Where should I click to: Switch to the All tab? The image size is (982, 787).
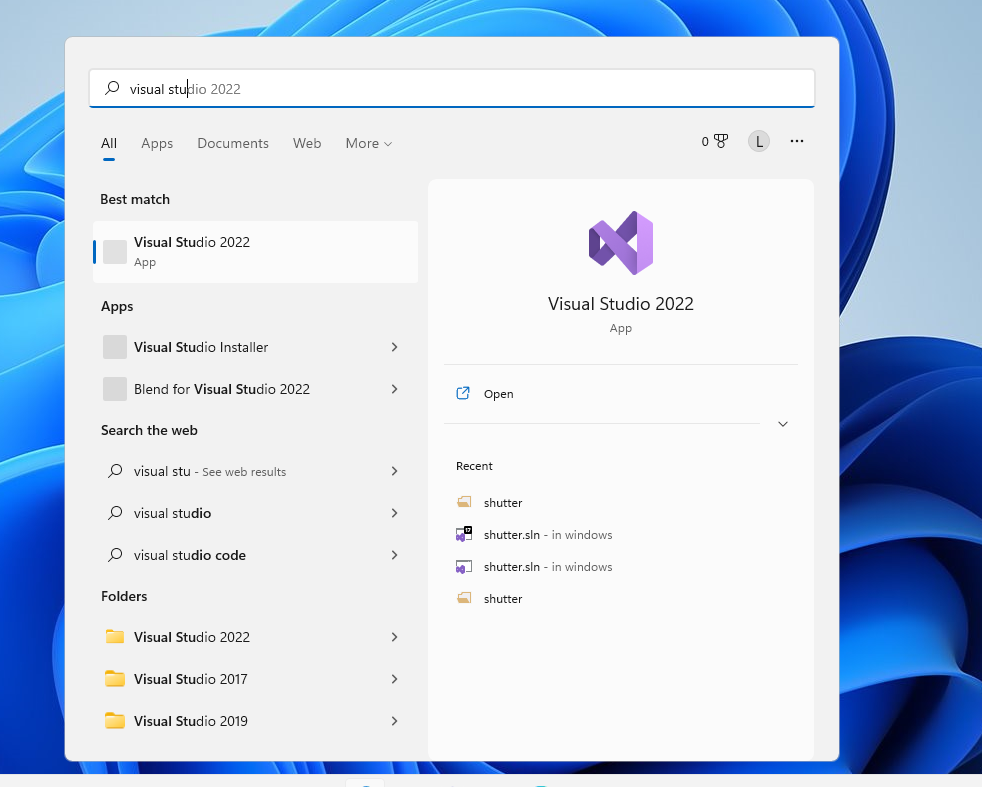click(x=109, y=143)
